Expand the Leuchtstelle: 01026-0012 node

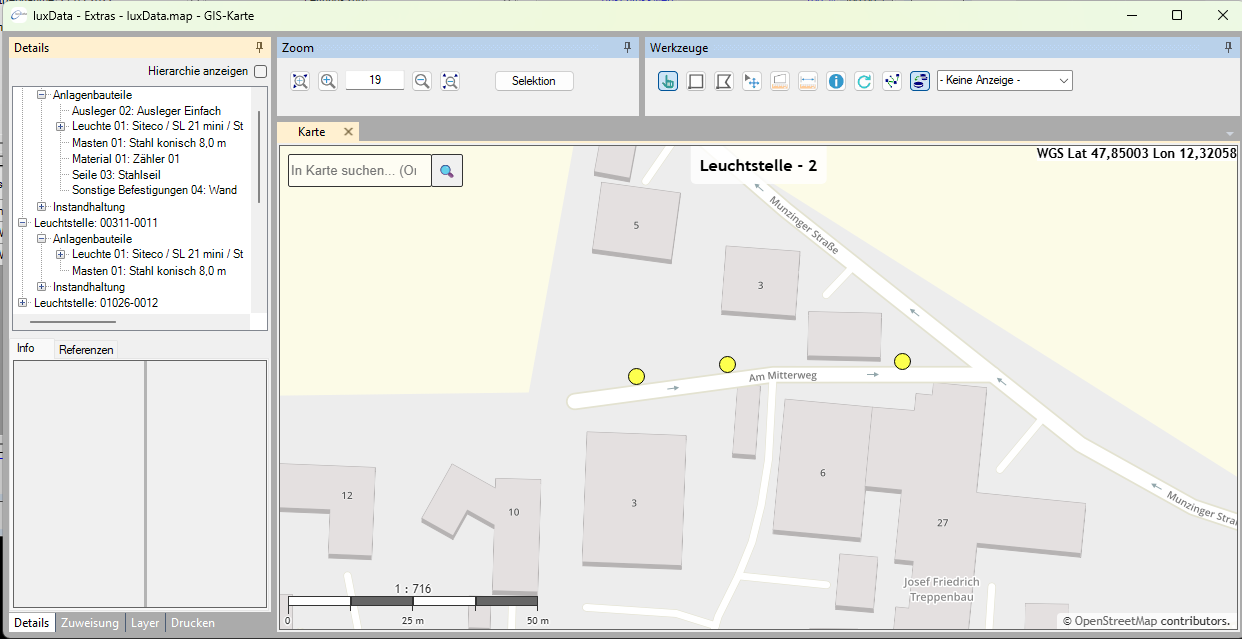[x=23, y=303]
